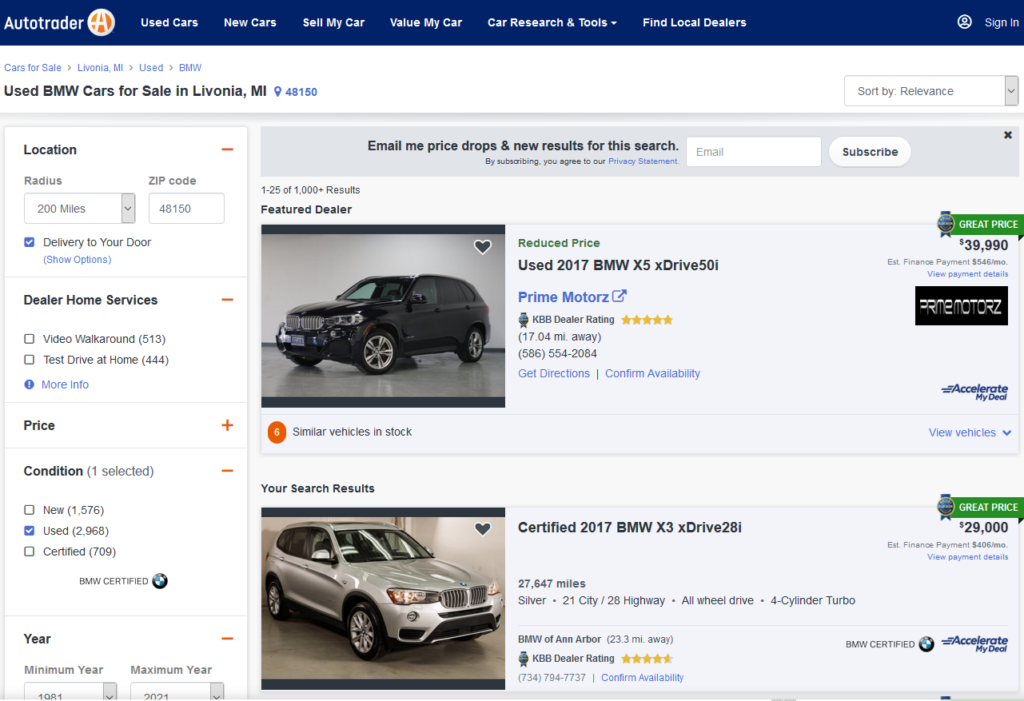Click Sign In

[1001, 22]
